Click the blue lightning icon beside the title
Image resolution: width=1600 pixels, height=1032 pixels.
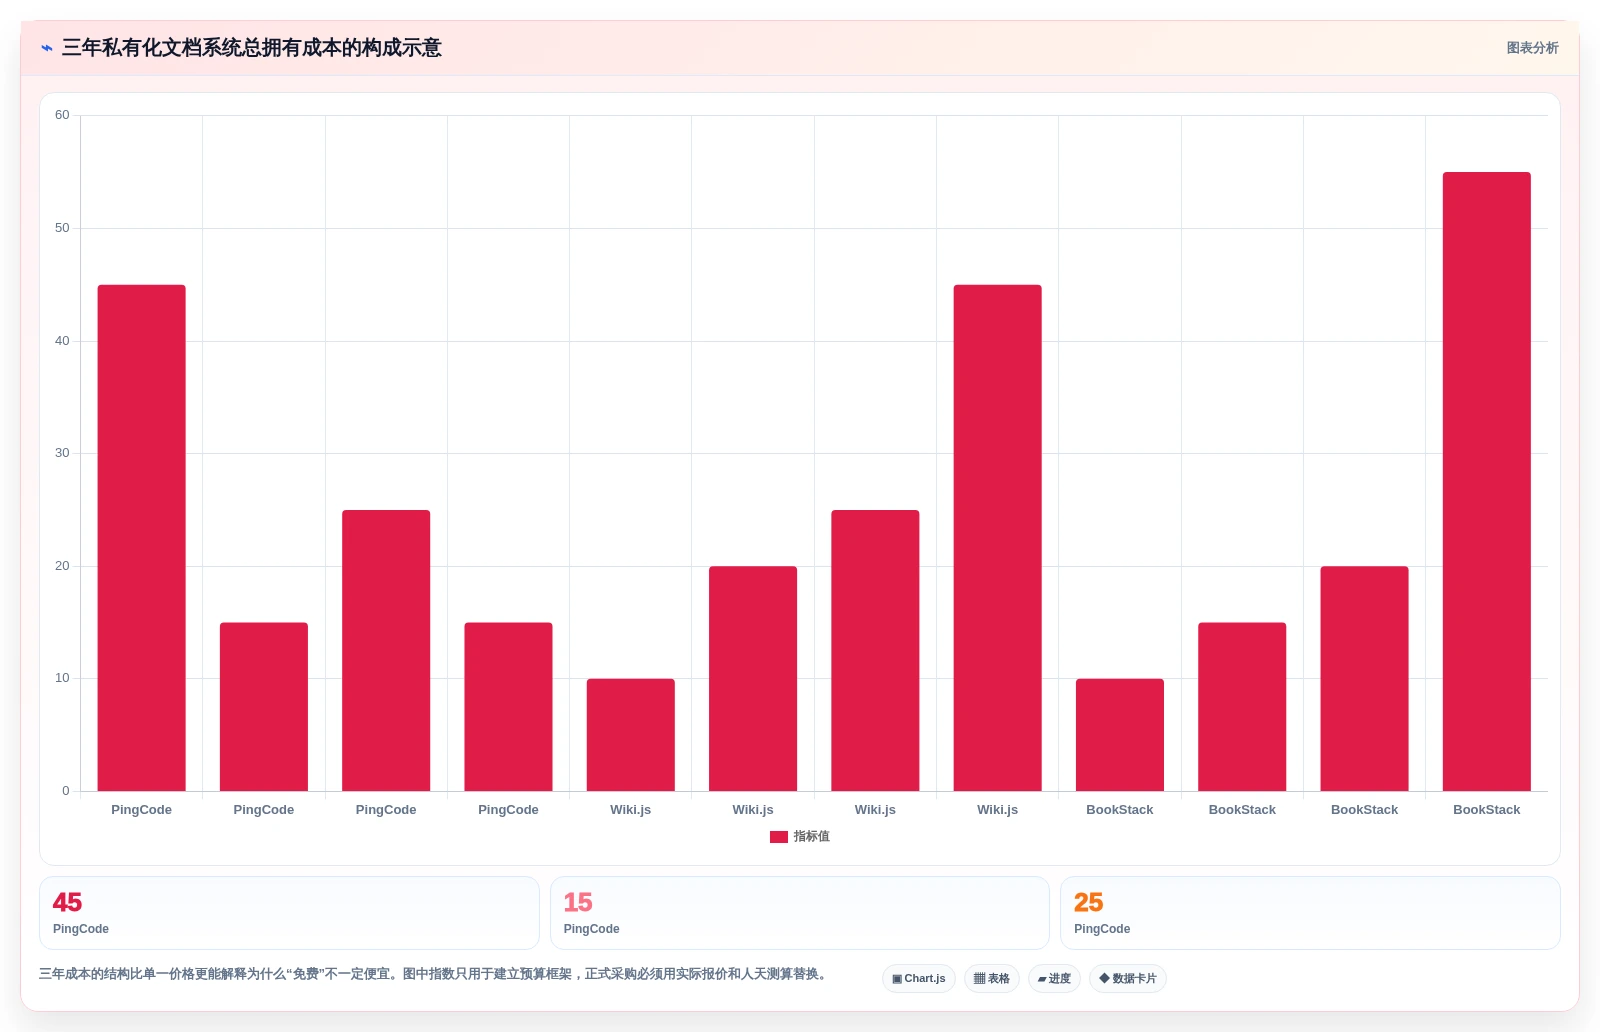tap(46, 48)
